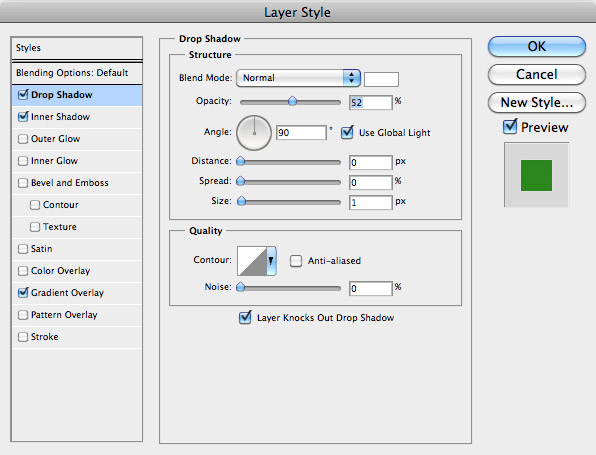The width and height of the screenshot is (596, 455).
Task: Enable the Outer Glow style checkbox
Action: click(23, 139)
